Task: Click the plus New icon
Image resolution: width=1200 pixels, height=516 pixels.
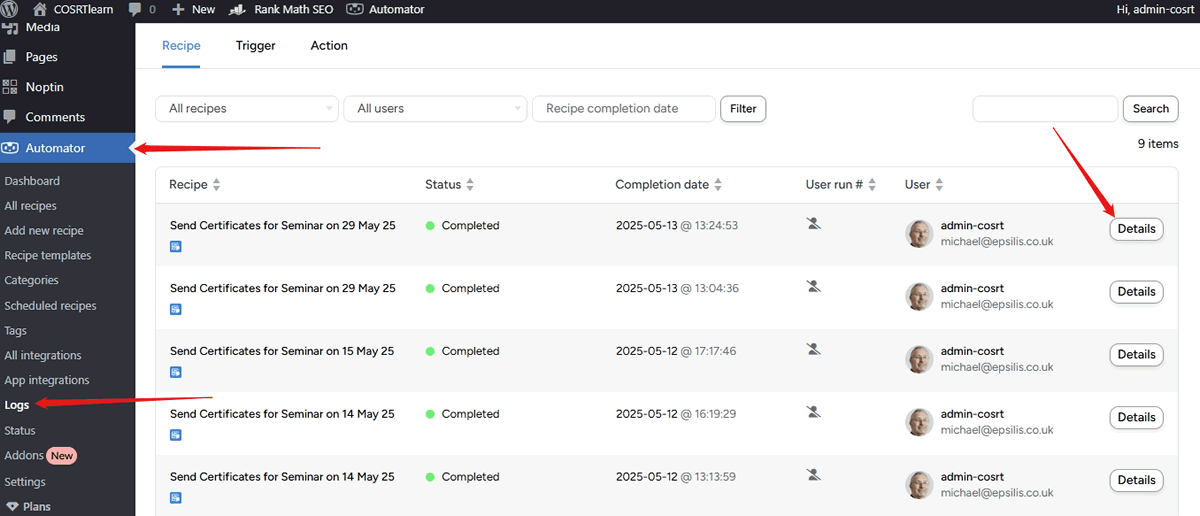Action: (179, 9)
